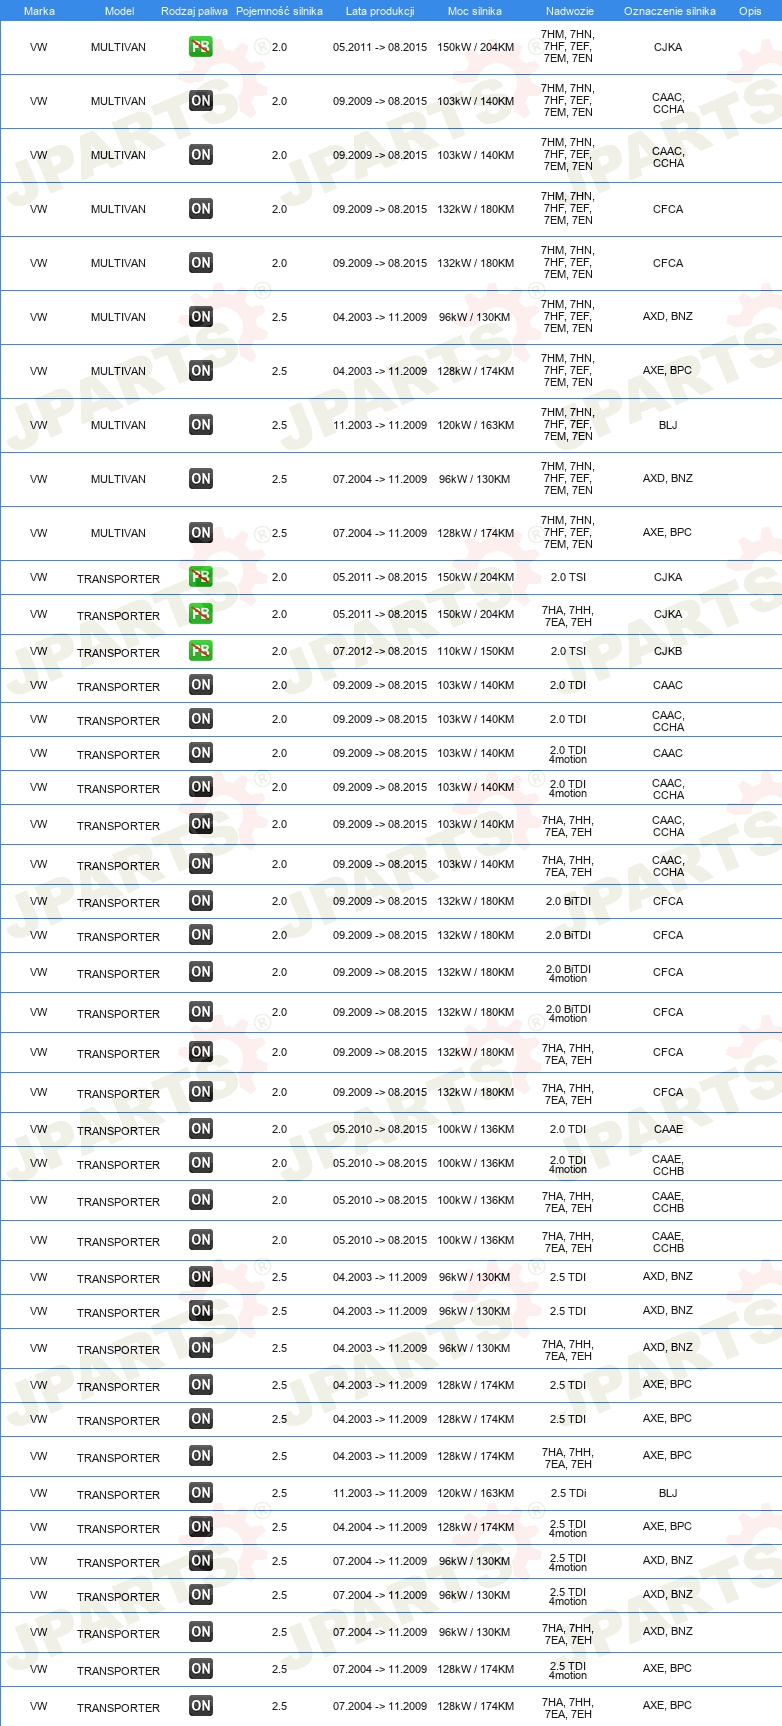Click the Moc silnika column header
This screenshot has width=782, height=1726.
click(x=475, y=11)
